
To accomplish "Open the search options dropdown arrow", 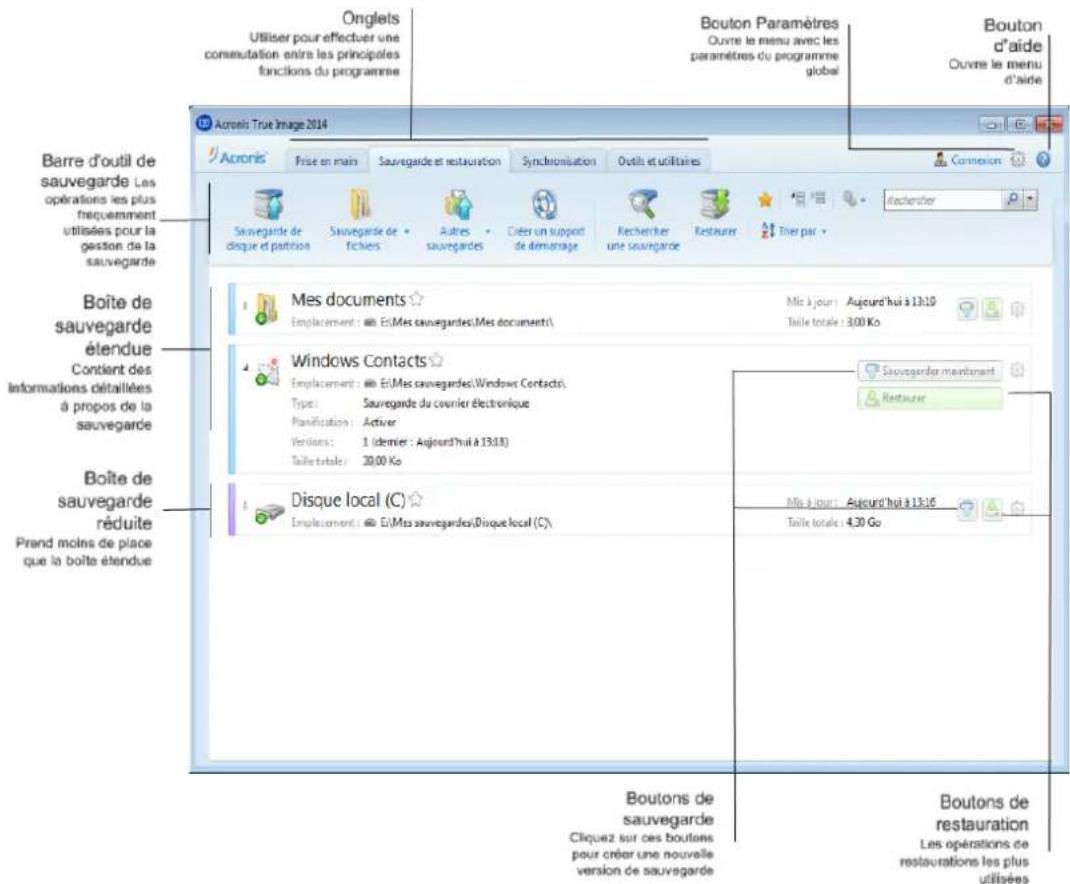I will pos(1030,199).
